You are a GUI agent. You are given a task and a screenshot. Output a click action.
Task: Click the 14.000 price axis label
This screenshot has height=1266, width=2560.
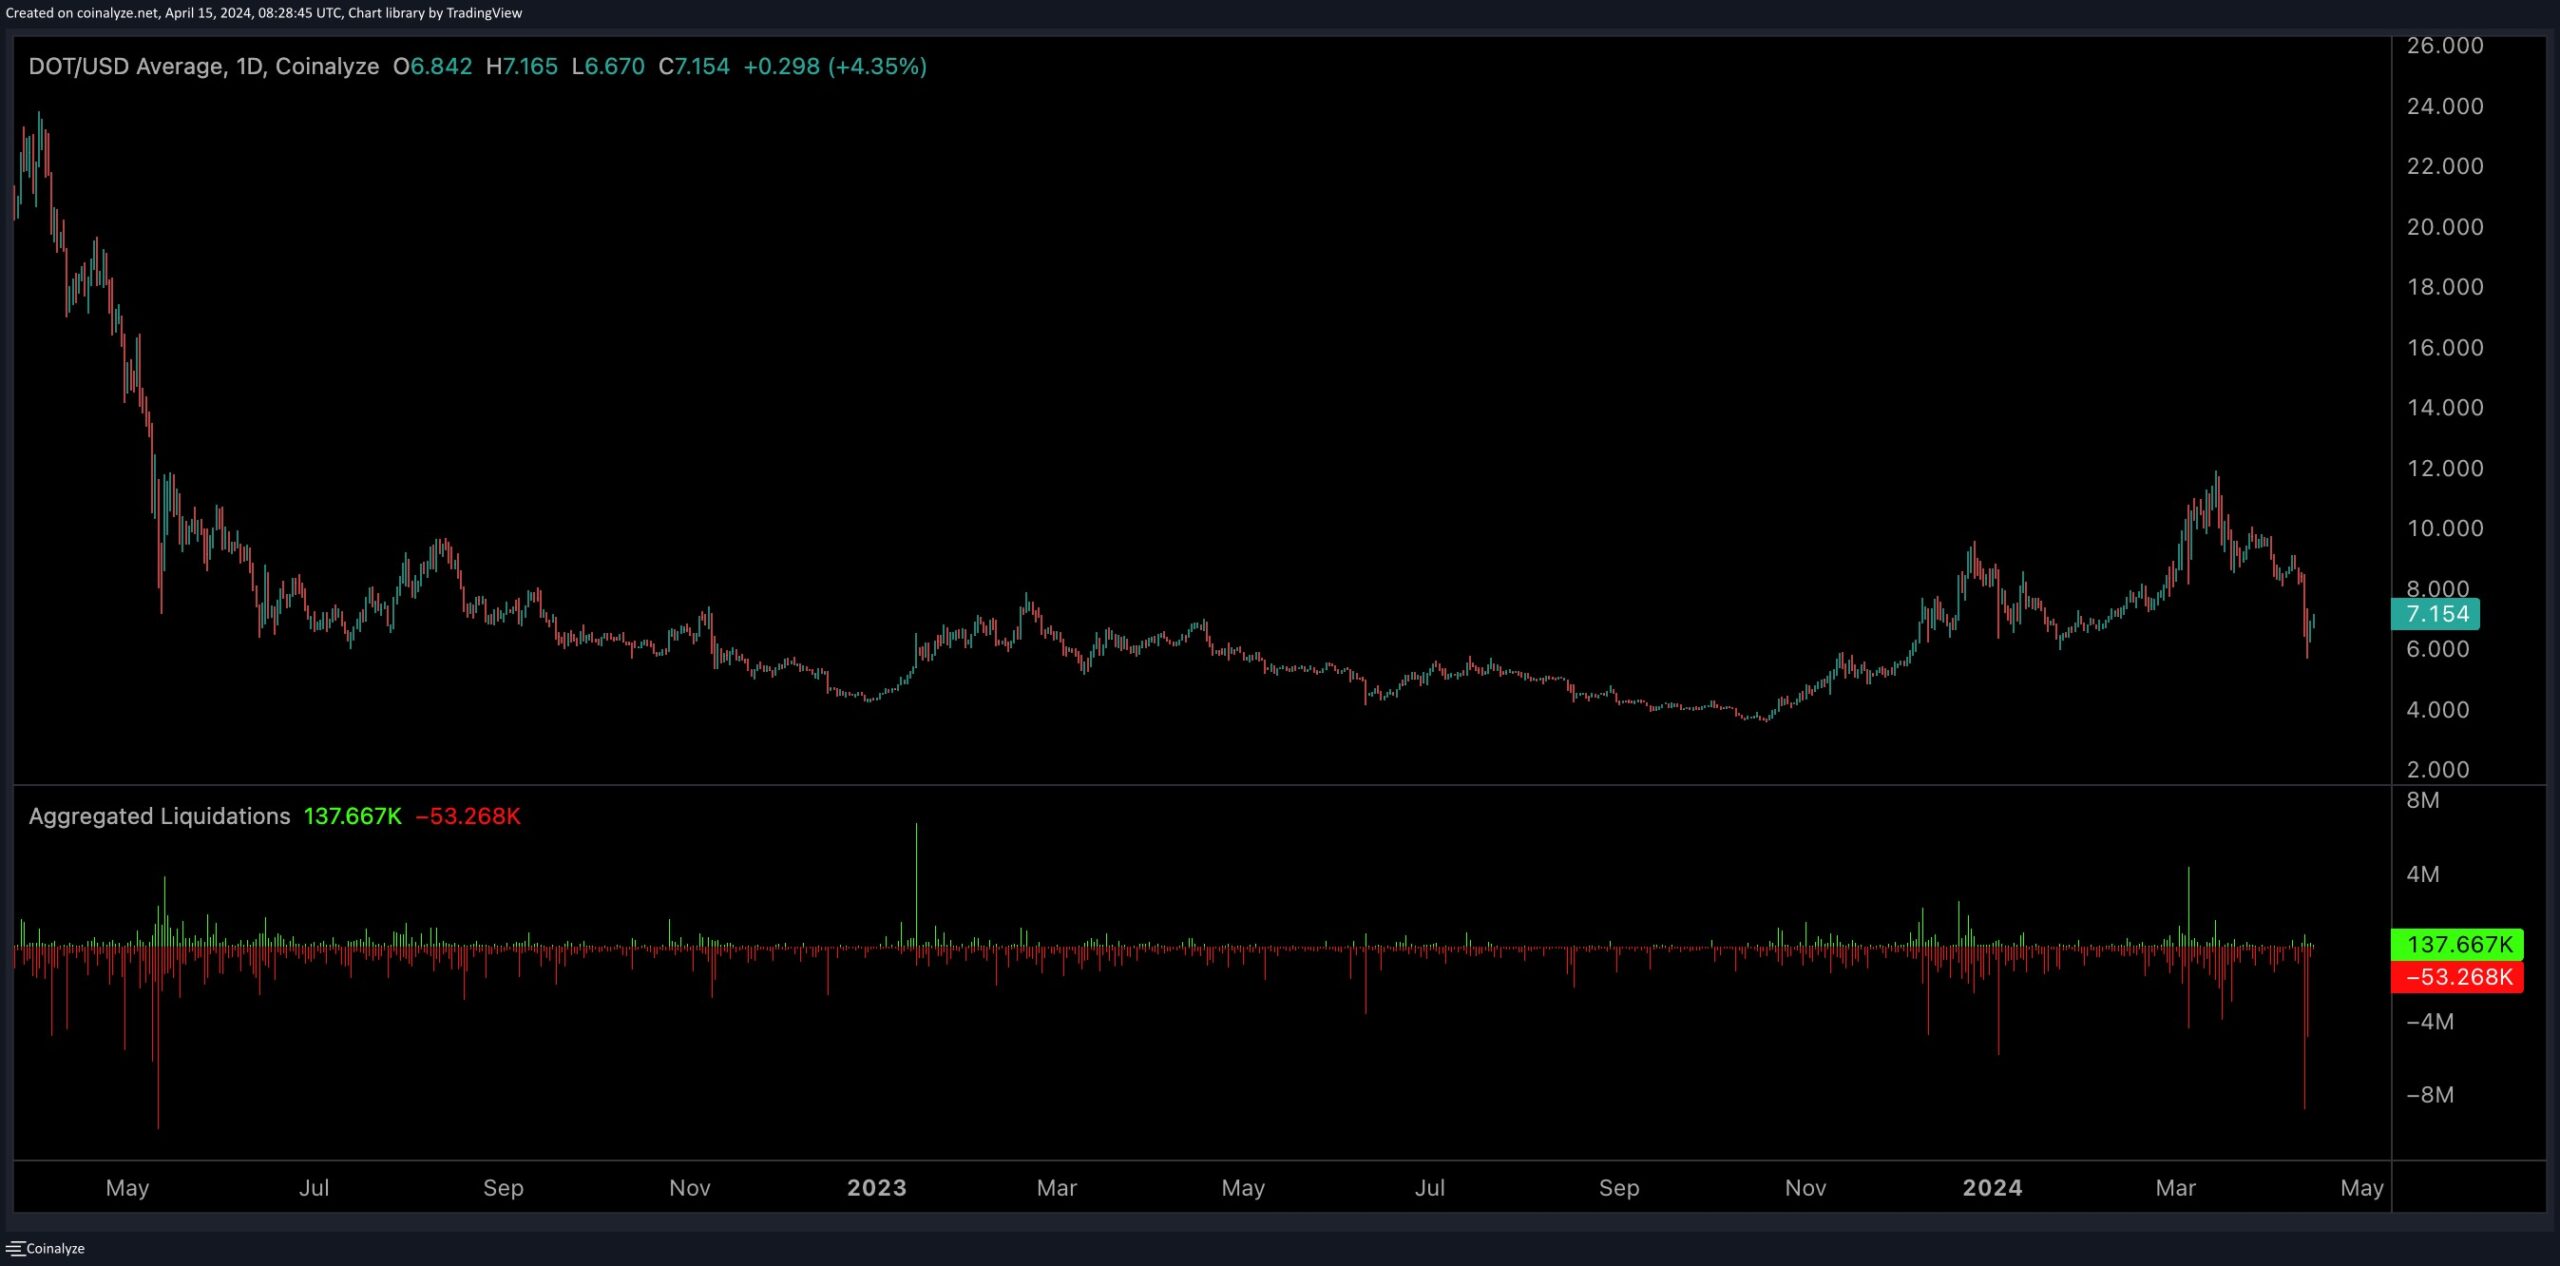2445,408
